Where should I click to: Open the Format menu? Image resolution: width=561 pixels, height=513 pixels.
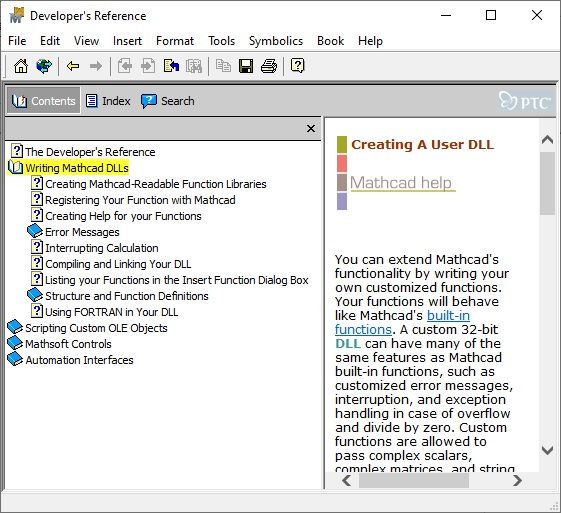point(175,41)
